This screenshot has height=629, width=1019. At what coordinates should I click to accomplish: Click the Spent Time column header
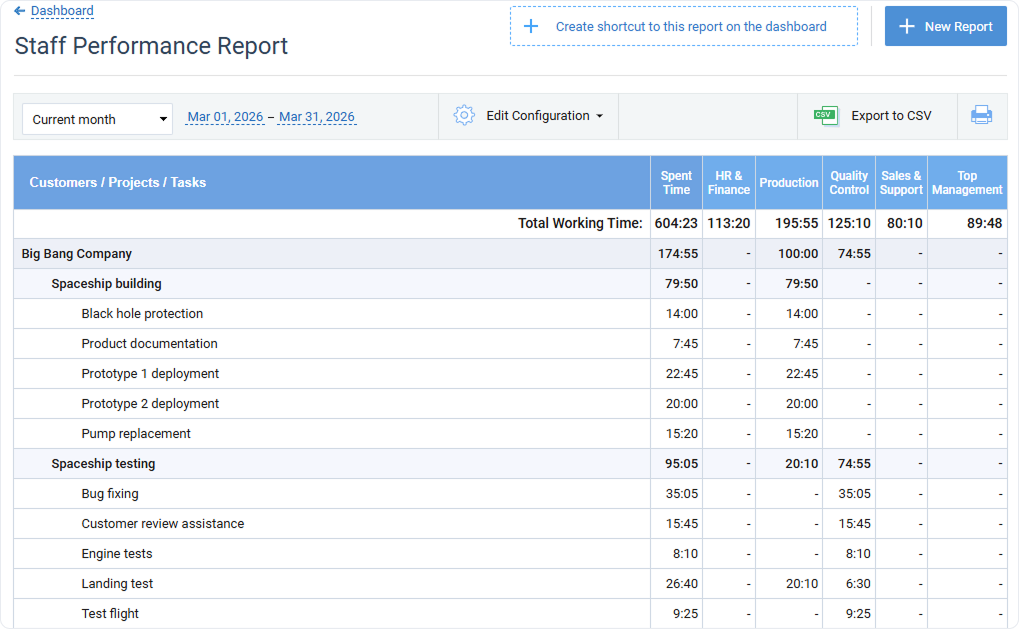pos(675,182)
